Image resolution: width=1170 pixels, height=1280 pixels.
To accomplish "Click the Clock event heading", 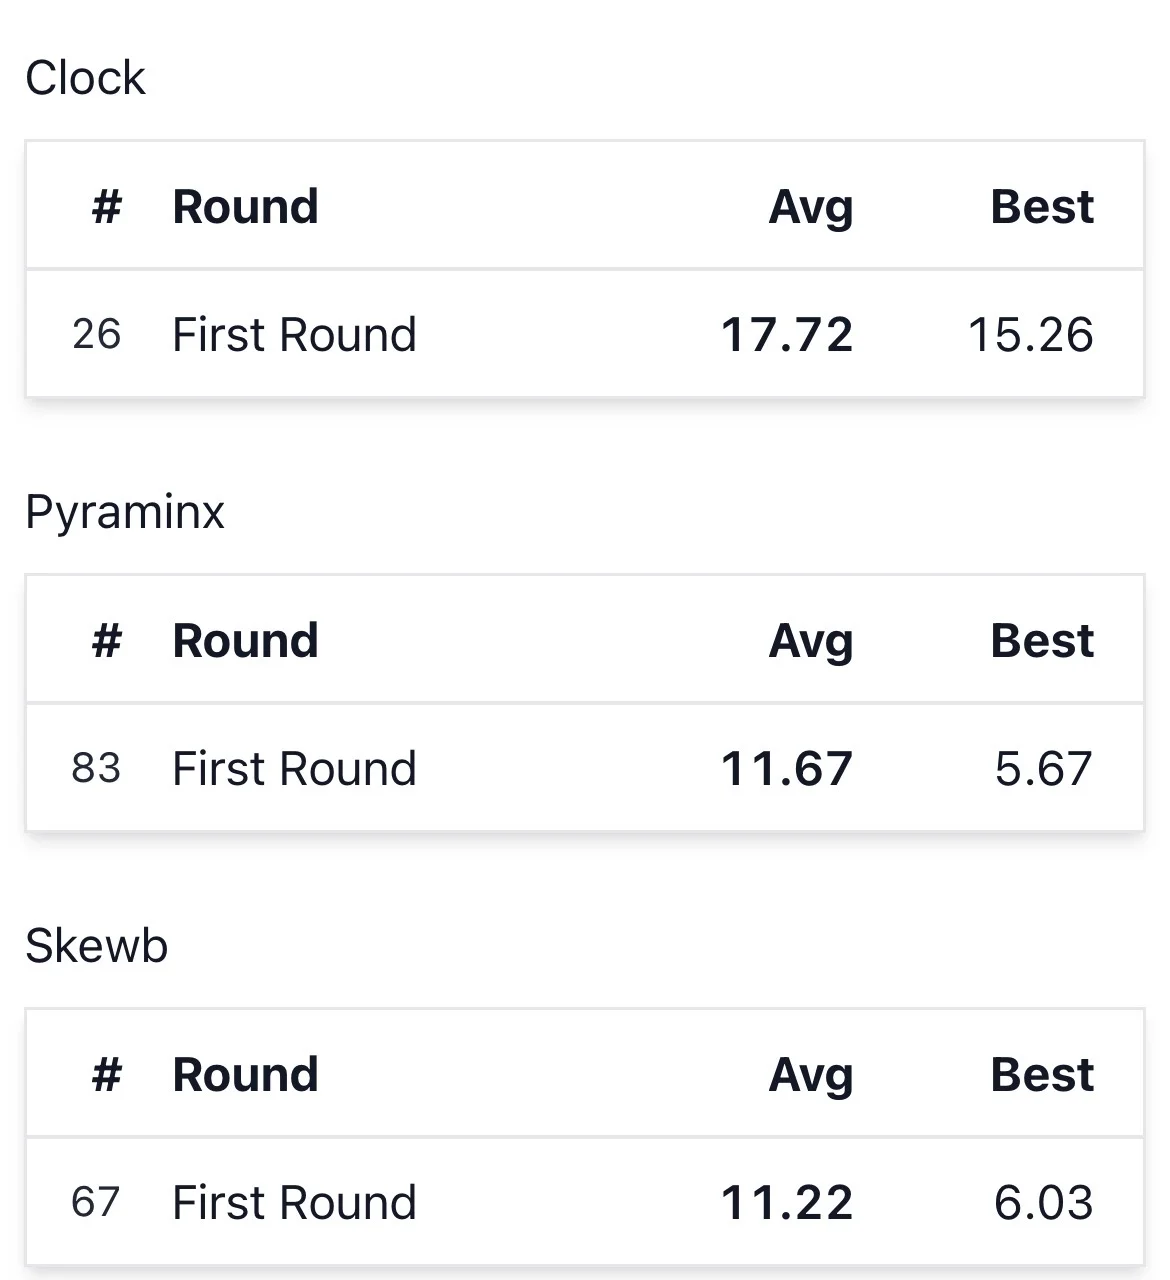I will pos(85,78).
